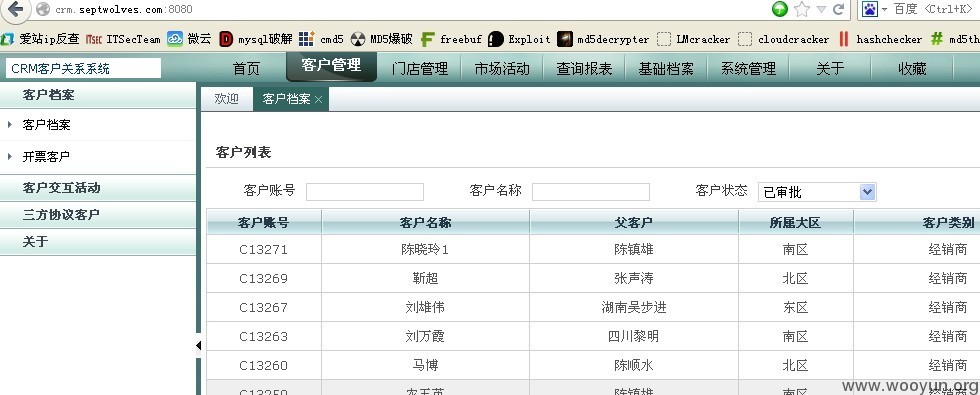Click the reload page icon
980x395 pixels.
click(x=839, y=9)
